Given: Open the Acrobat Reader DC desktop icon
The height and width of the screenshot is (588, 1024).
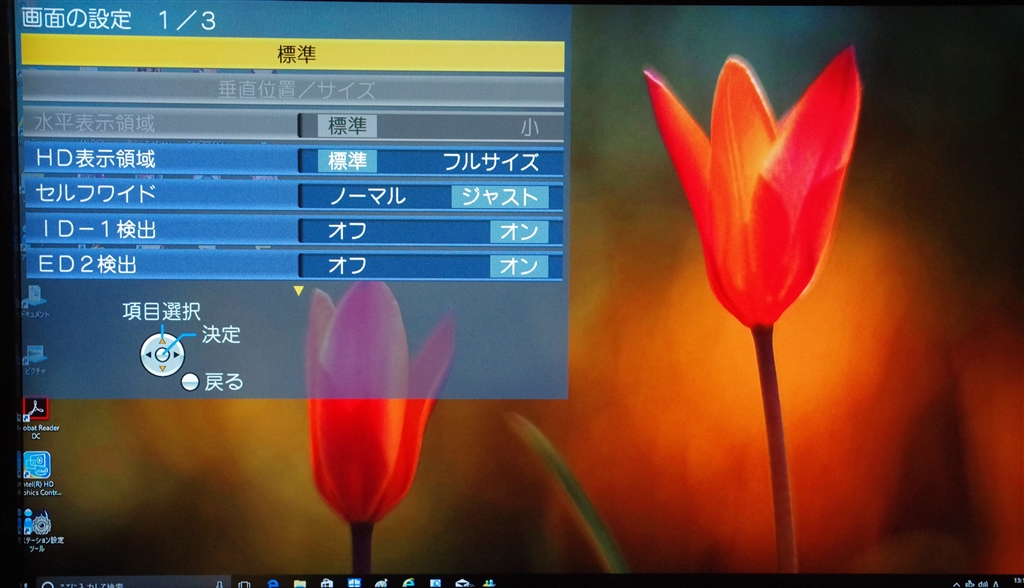Looking at the screenshot, I should (36, 419).
